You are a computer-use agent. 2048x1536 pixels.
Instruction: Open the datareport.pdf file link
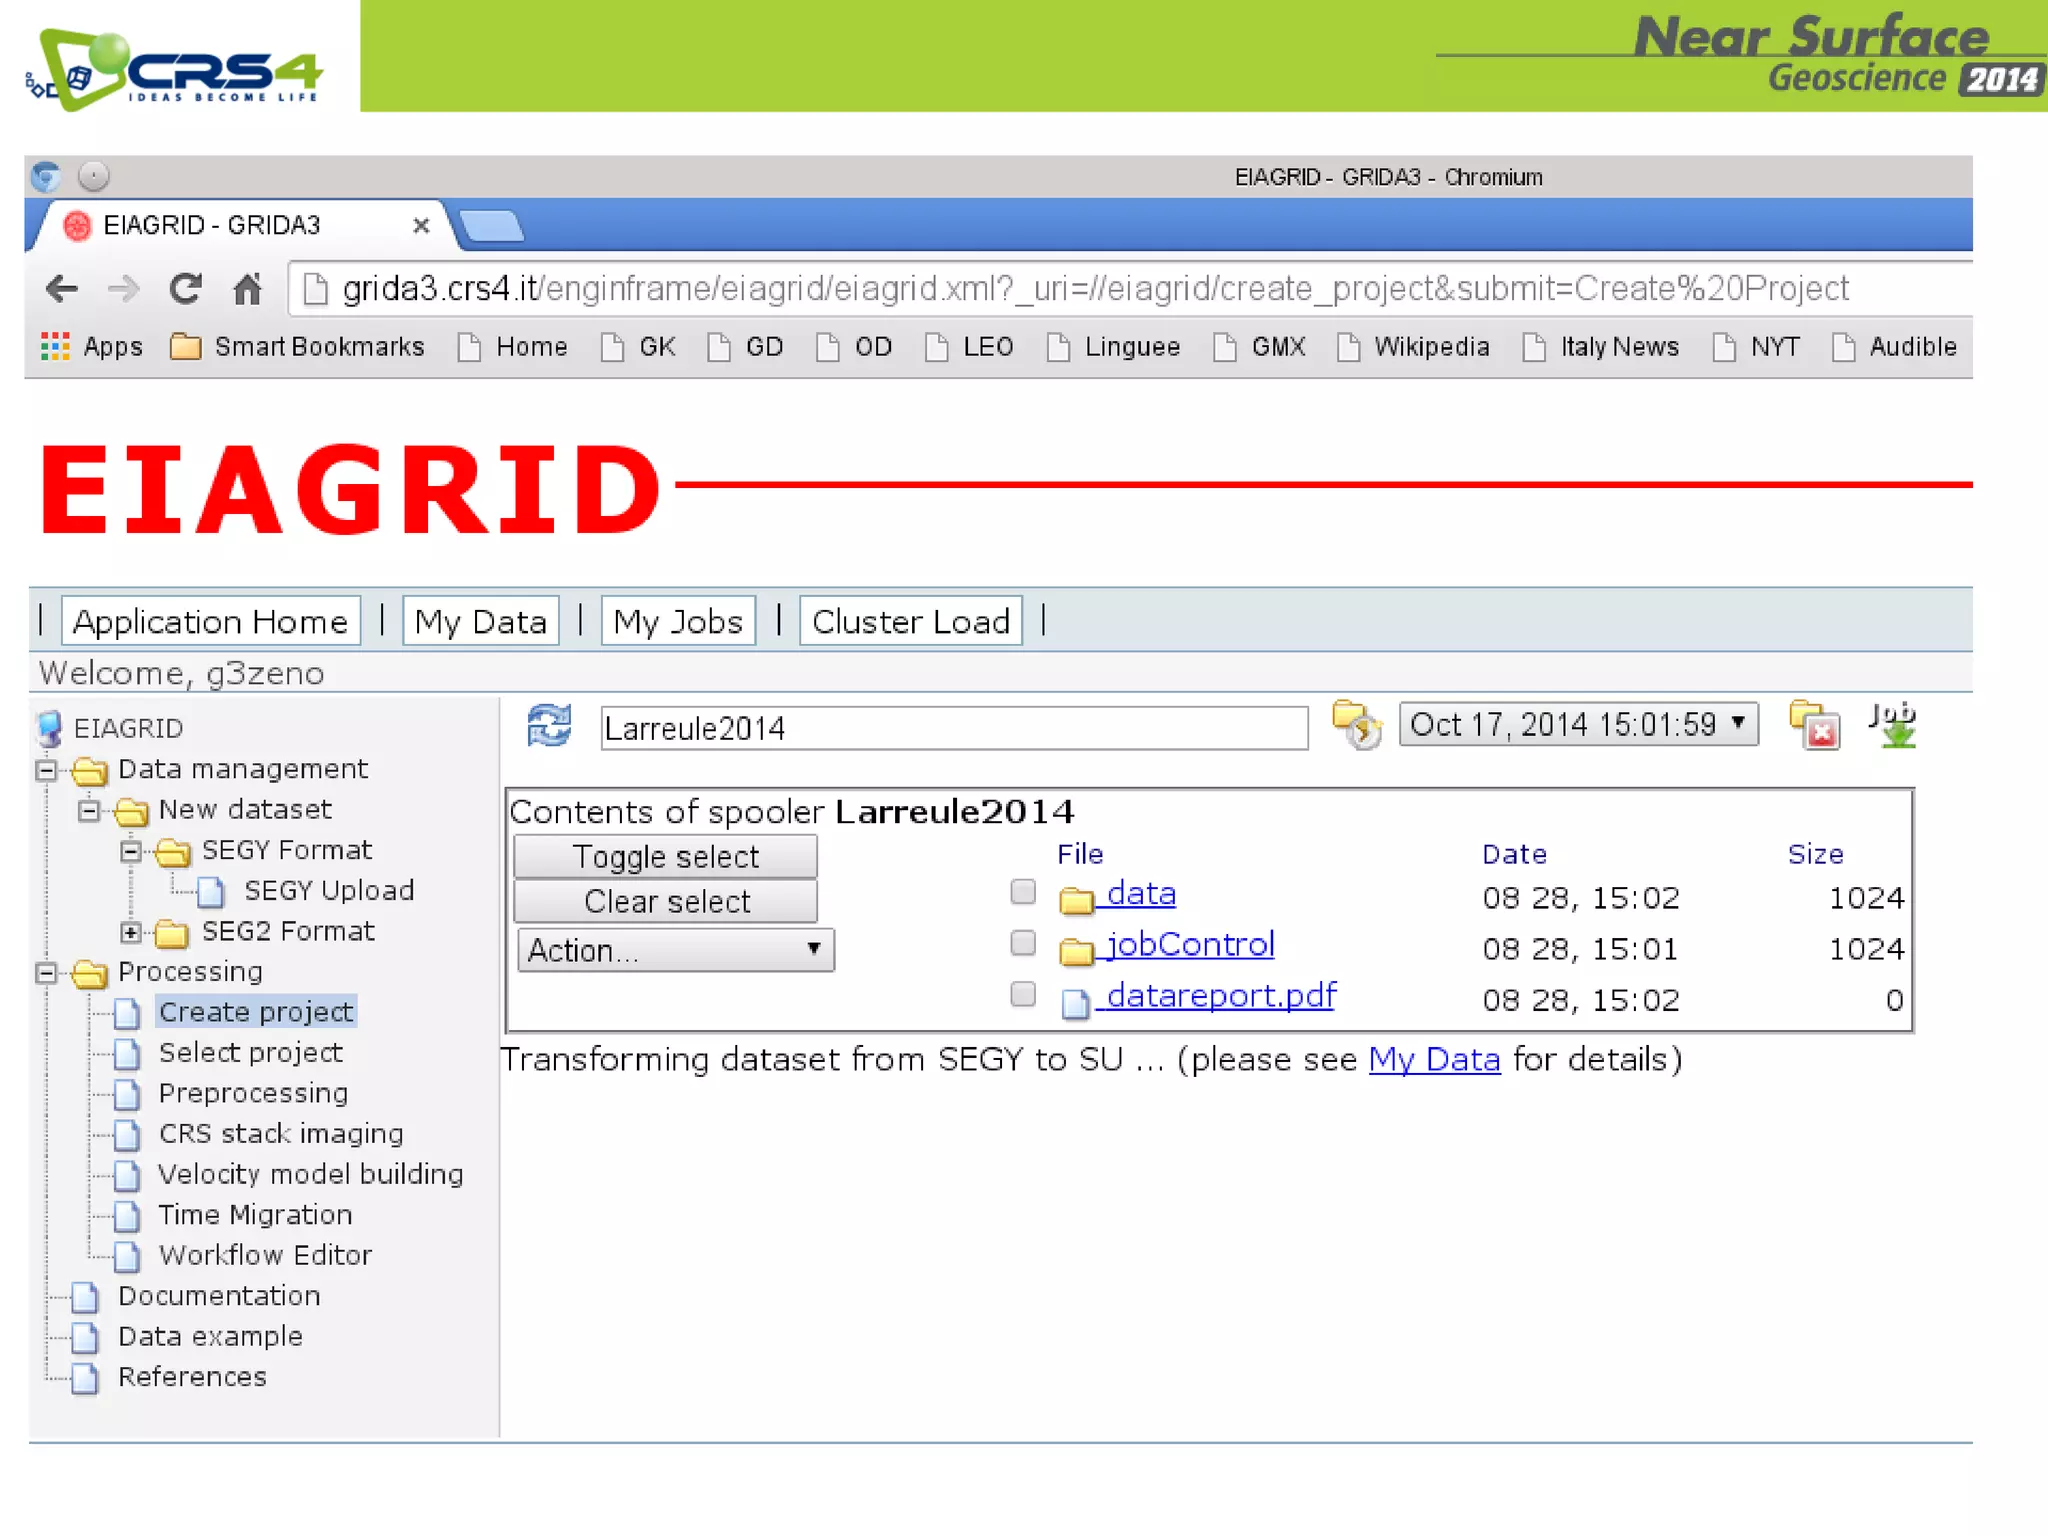[x=1220, y=996]
